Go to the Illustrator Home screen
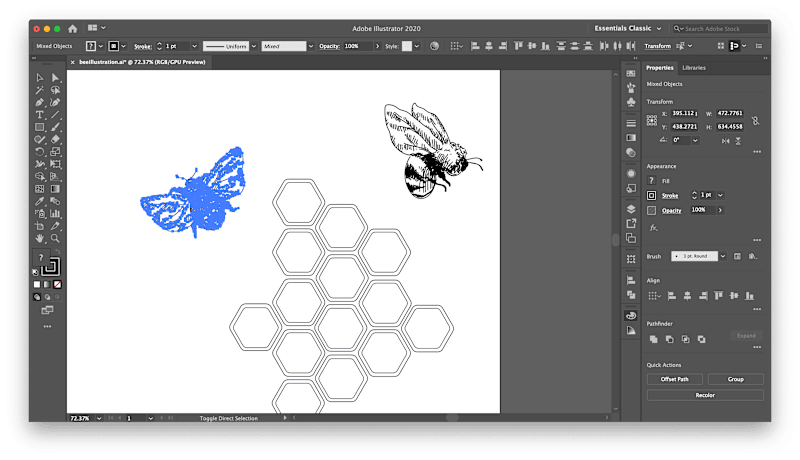Viewport: 800px width, 460px height. [x=72, y=29]
